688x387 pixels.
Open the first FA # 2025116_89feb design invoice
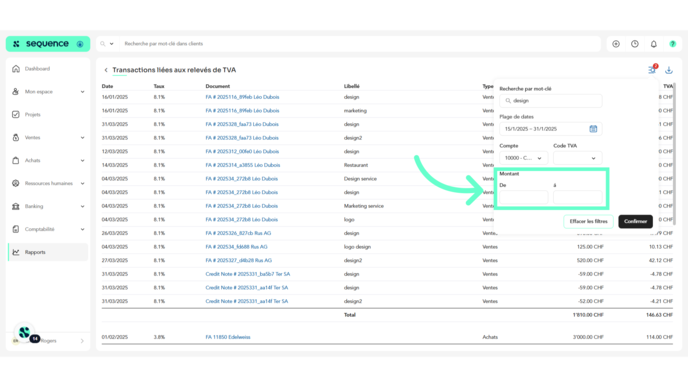pos(242,97)
